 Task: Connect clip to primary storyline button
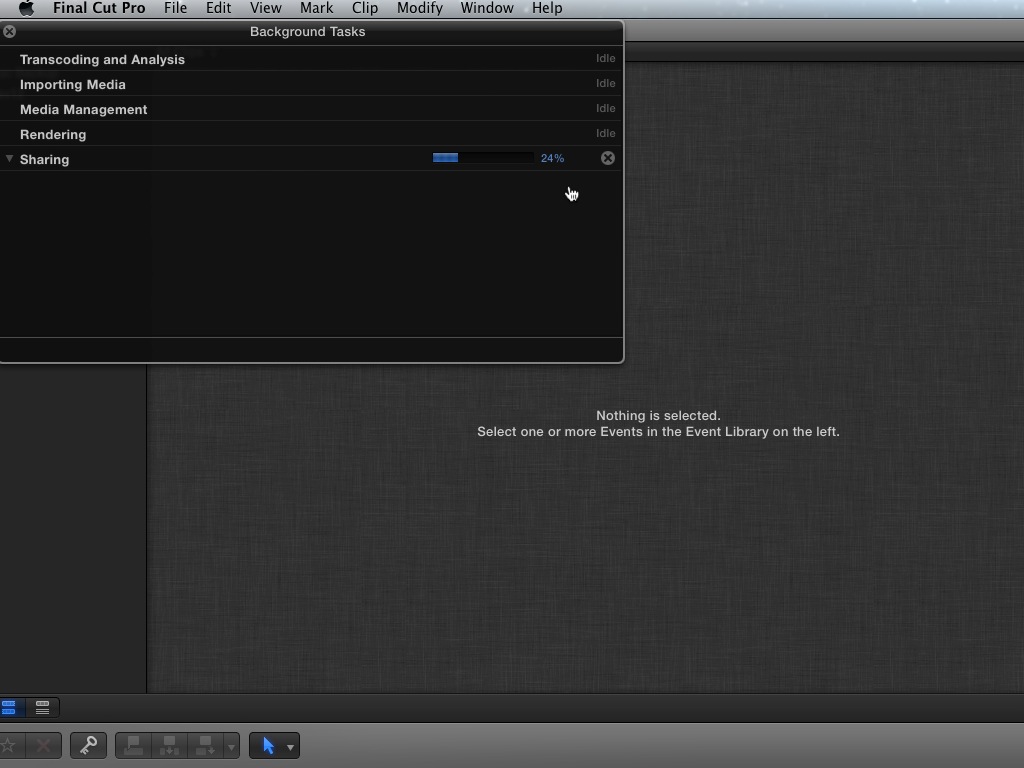[134, 745]
